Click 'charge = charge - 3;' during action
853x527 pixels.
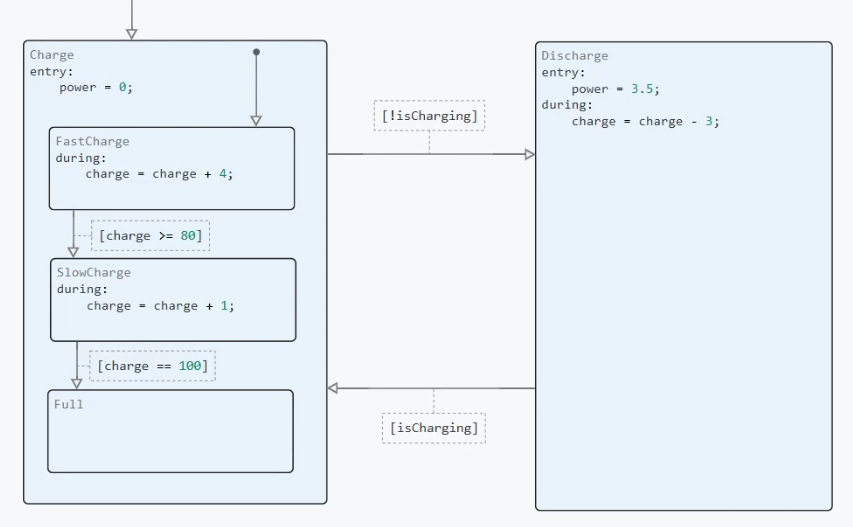point(645,121)
